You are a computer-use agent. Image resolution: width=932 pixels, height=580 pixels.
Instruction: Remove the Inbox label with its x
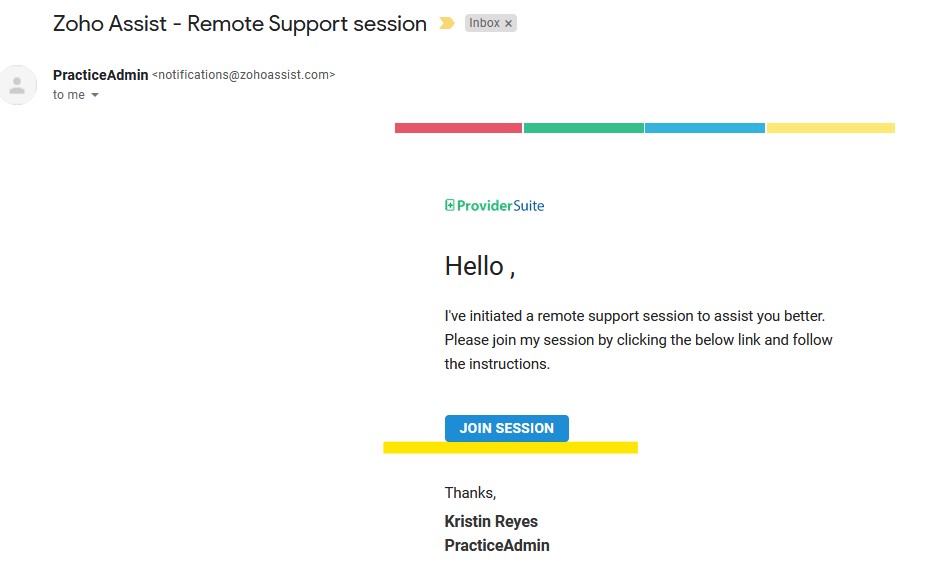[508, 24]
